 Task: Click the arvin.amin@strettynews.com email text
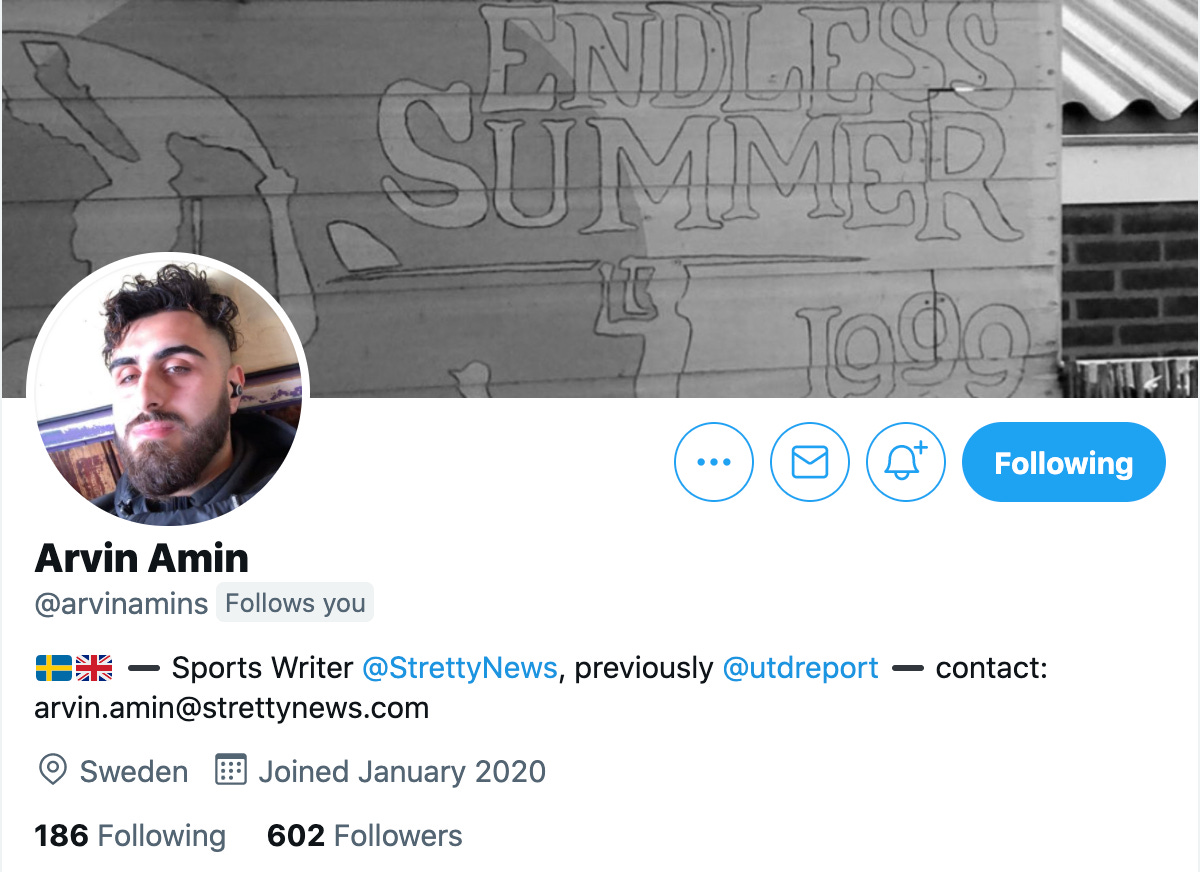click(x=232, y=709)
